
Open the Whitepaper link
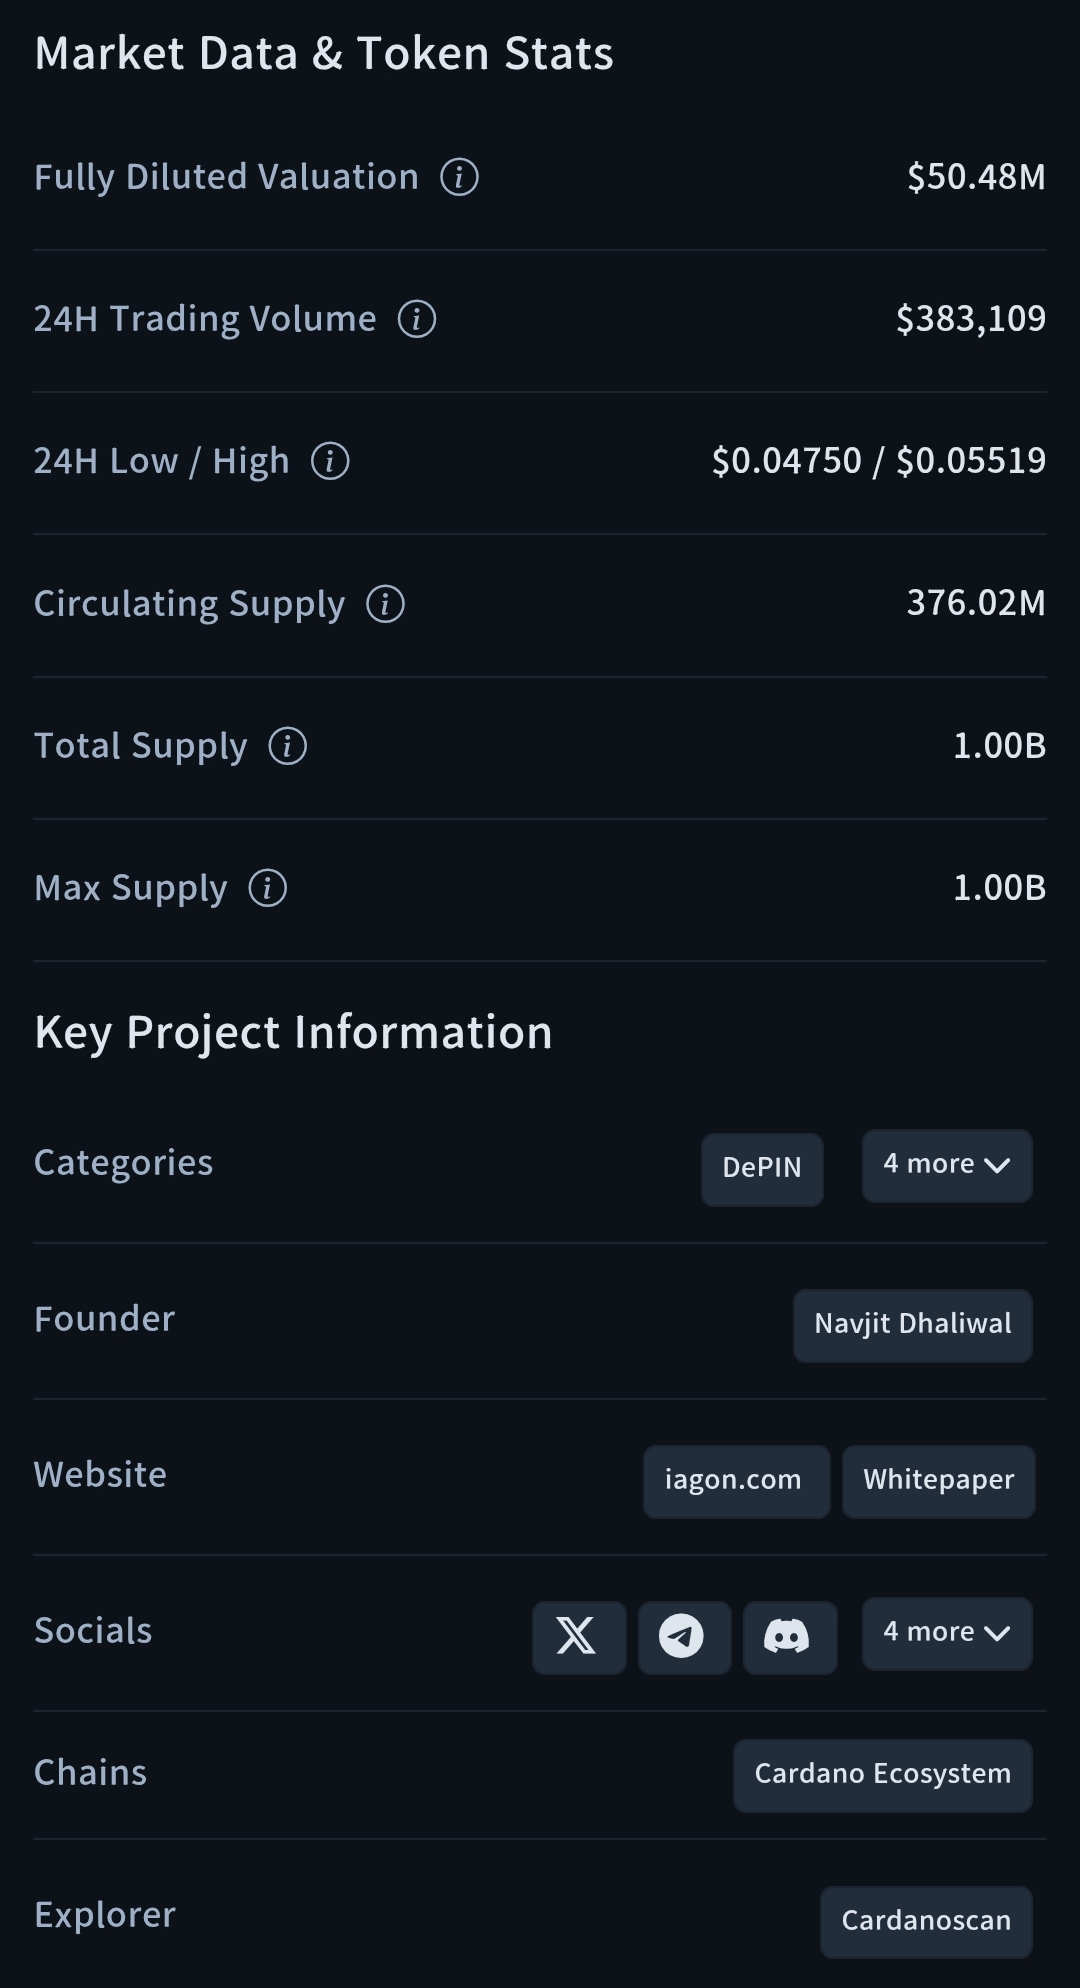[x=938, y=1480]
